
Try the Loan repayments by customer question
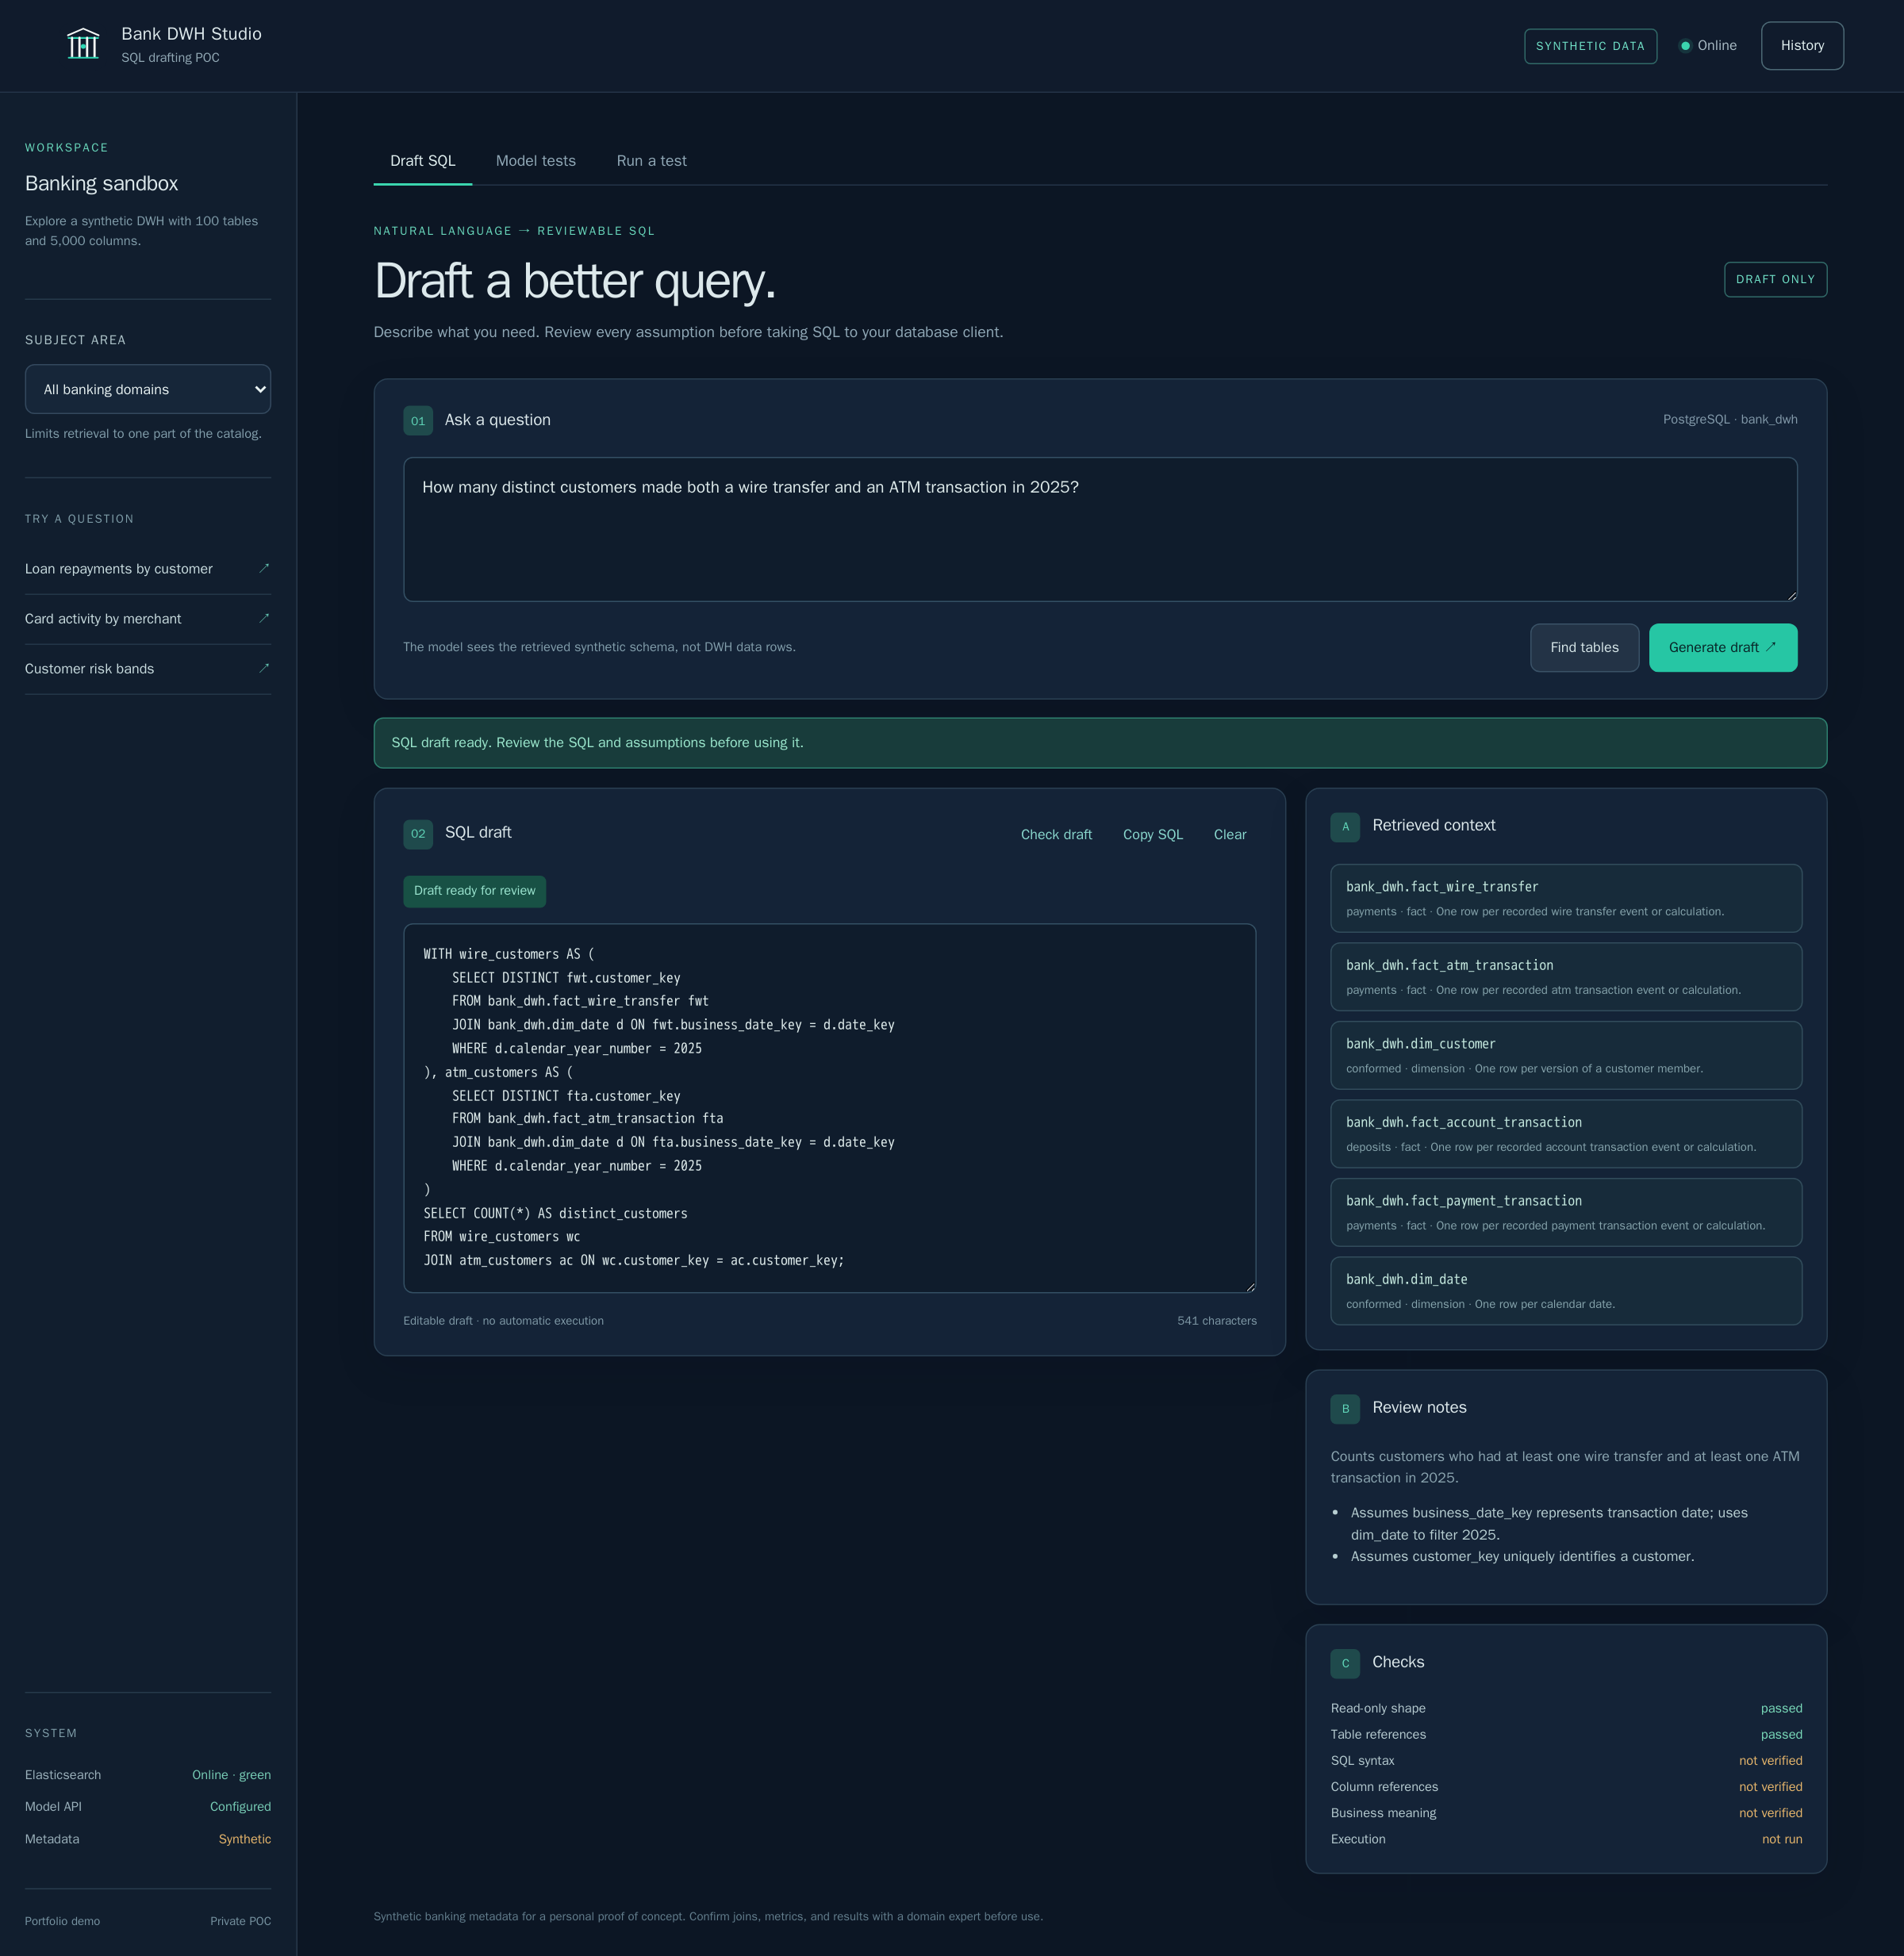(148, 569)
